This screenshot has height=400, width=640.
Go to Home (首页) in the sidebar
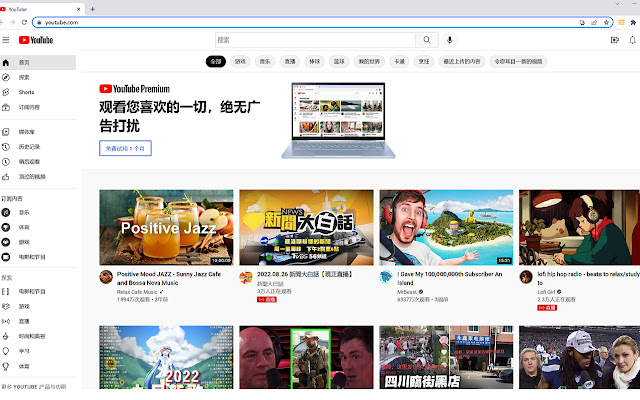[38, 62]
